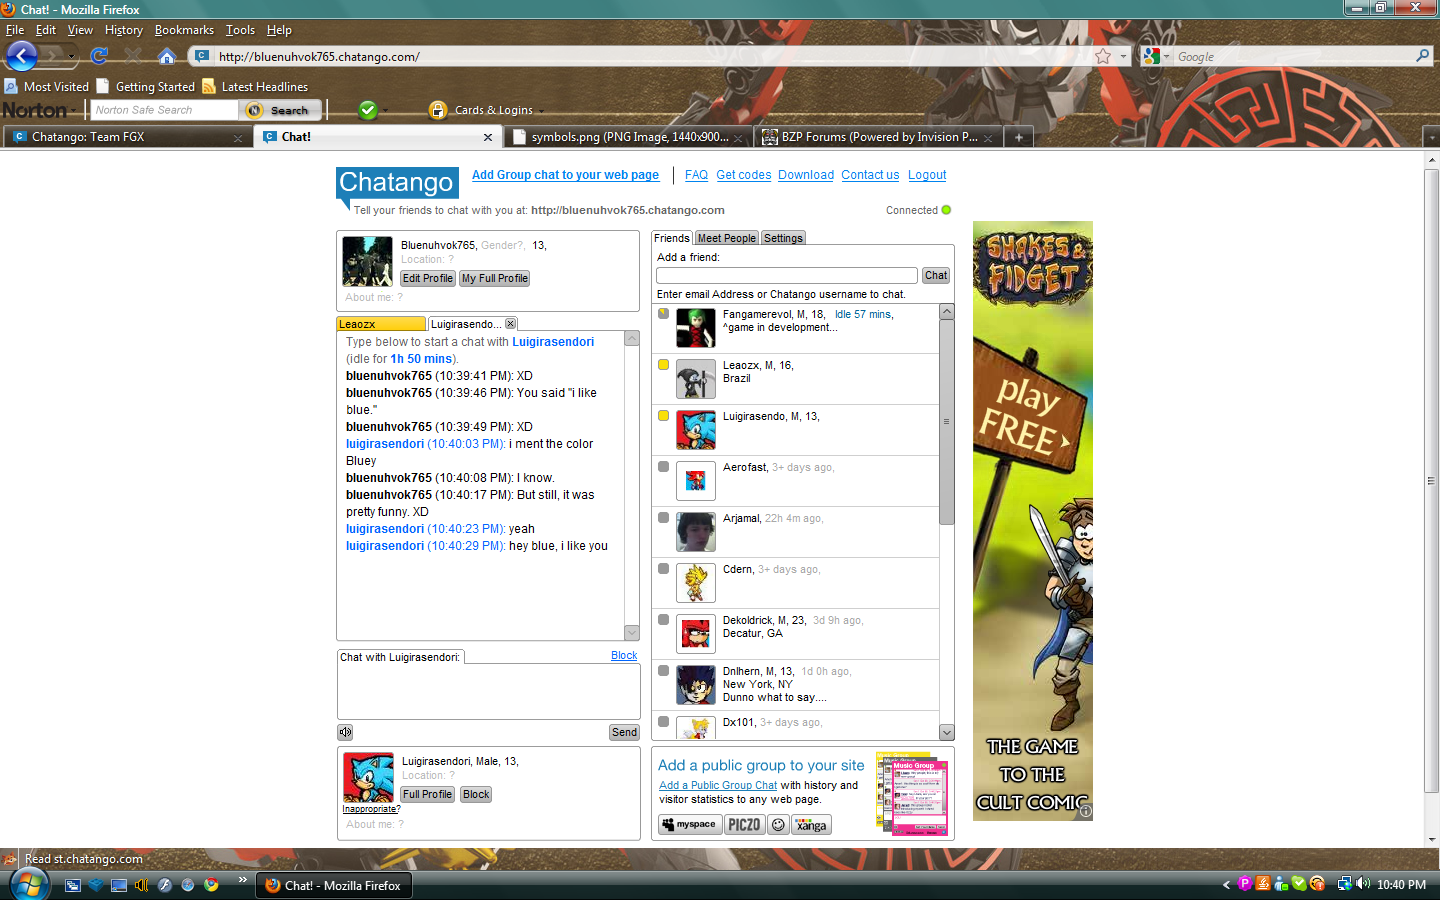Open the Settings tab in the friends panel

coord(783,238)
